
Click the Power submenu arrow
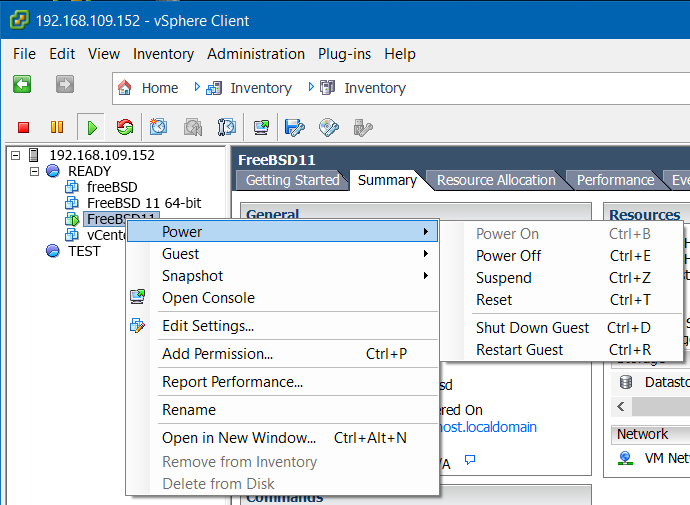(426, 231)
